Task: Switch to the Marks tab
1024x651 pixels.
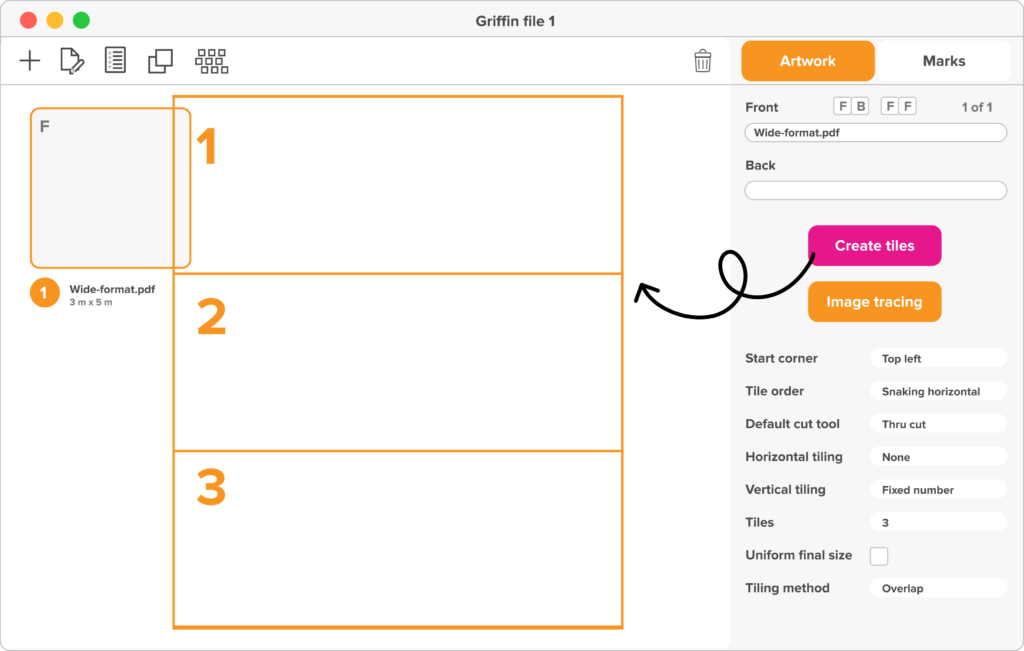Action: coord(944,61)
